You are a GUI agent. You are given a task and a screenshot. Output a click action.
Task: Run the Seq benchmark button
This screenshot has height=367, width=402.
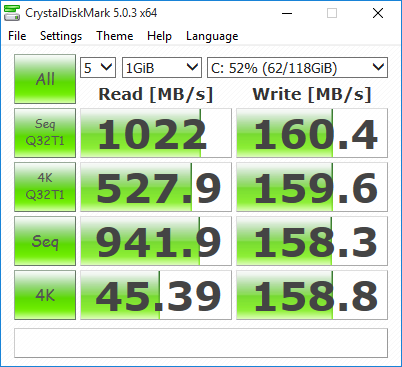(45, 241)
